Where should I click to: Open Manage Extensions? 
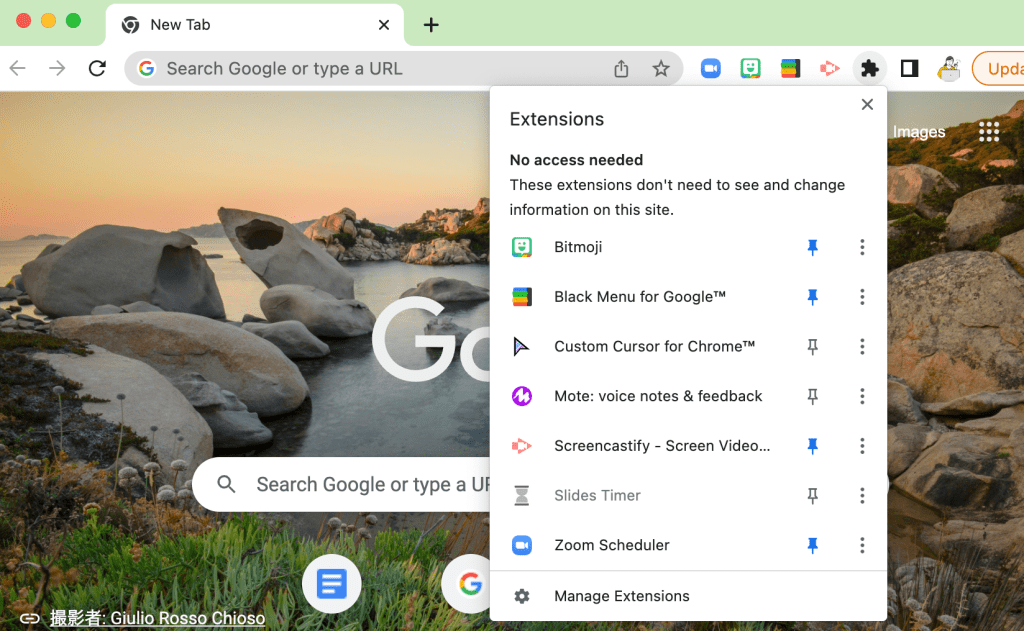pyautogui.click(x=621, y=595)
